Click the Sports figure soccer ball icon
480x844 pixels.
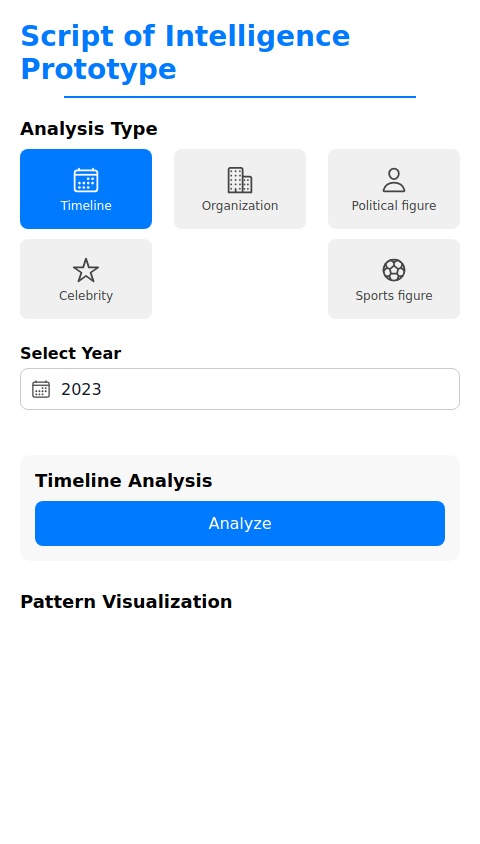pyautogui.click(x=394, y=270)
